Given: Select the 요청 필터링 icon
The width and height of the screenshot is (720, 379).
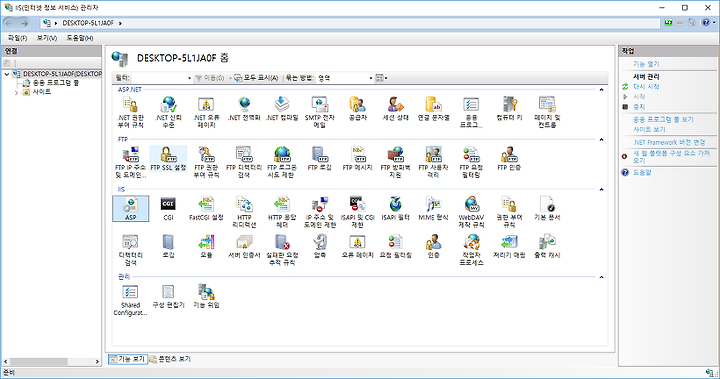Looking at the screenshot, I should [395, 246].
